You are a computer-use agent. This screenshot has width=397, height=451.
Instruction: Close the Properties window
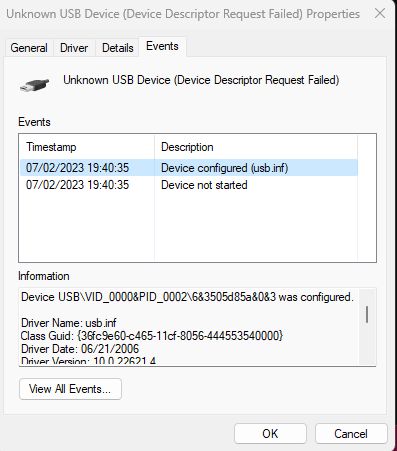pos(380,14)
